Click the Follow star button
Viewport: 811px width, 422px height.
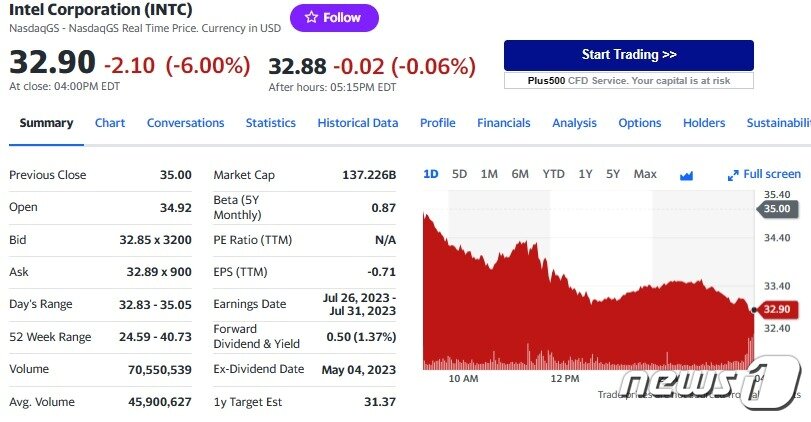pos(334,18)
